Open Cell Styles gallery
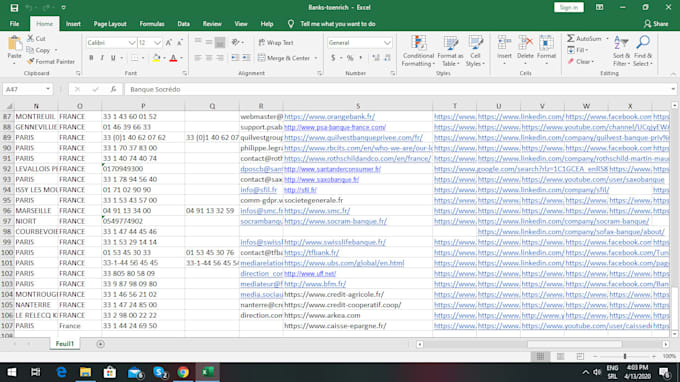Viewport: 680px width, 382px height. tap(475, 51)
